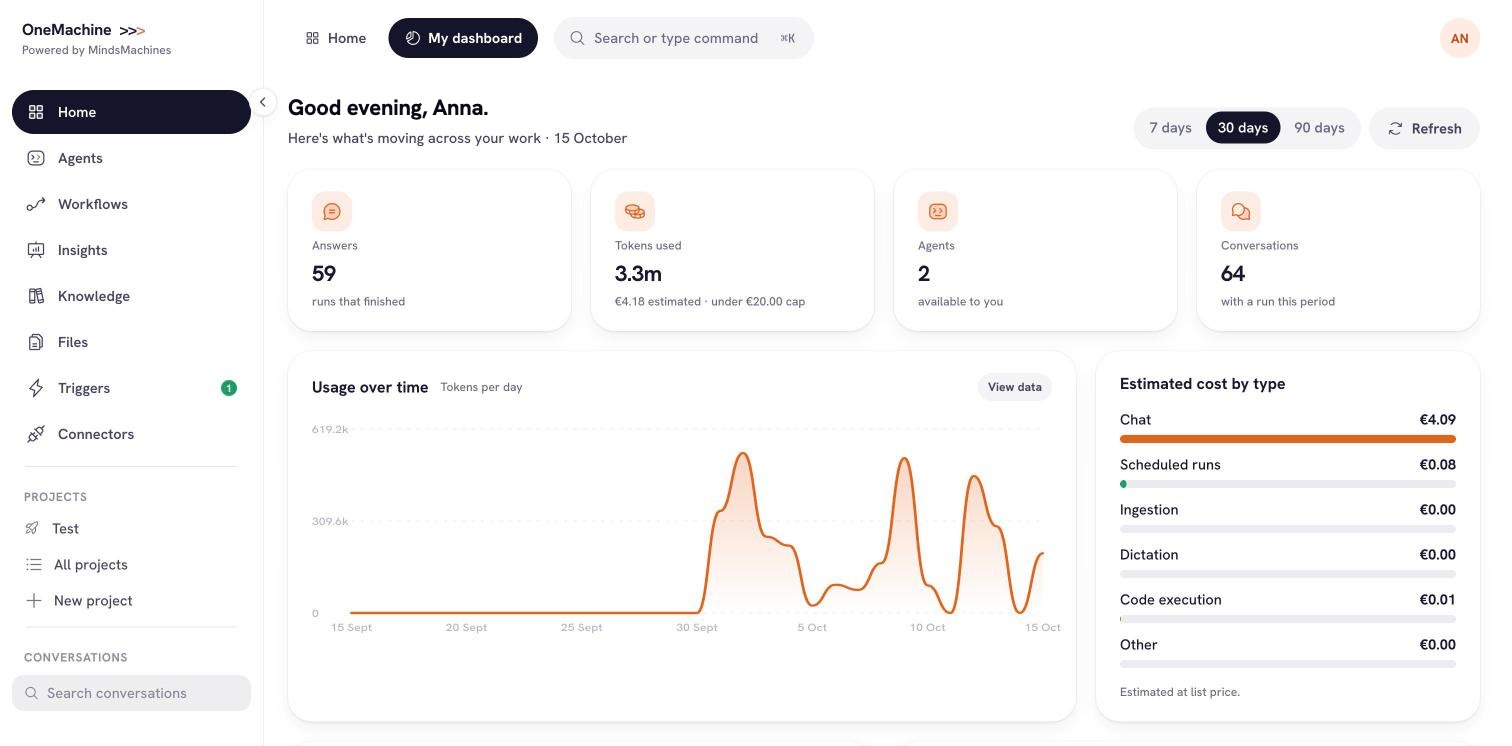
Task: Click the Conversations card bubbles icon
Action: (1241, 212)
